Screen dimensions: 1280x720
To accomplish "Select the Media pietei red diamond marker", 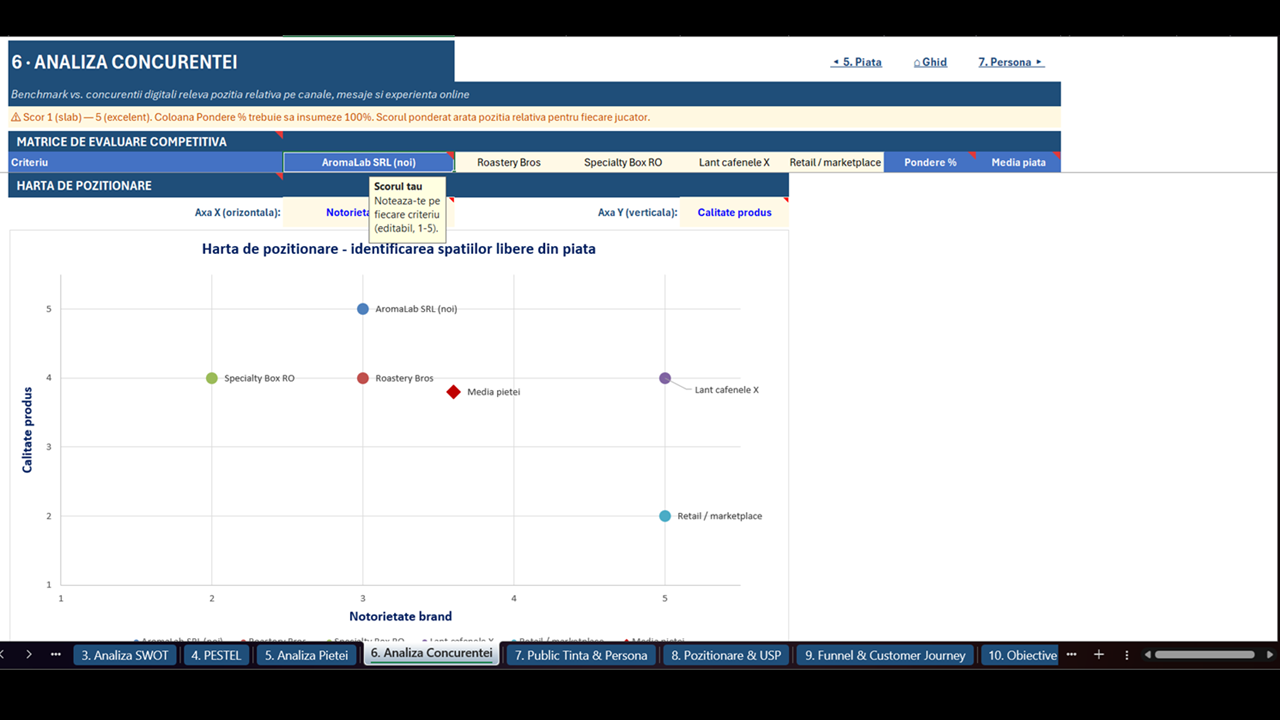I will [454, 392].
